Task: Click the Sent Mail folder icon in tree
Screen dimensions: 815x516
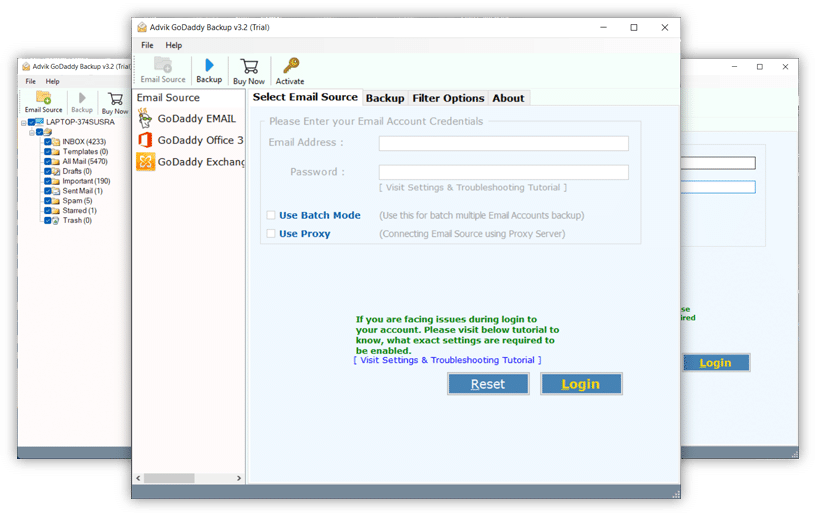Action: [x=56, y=191]
